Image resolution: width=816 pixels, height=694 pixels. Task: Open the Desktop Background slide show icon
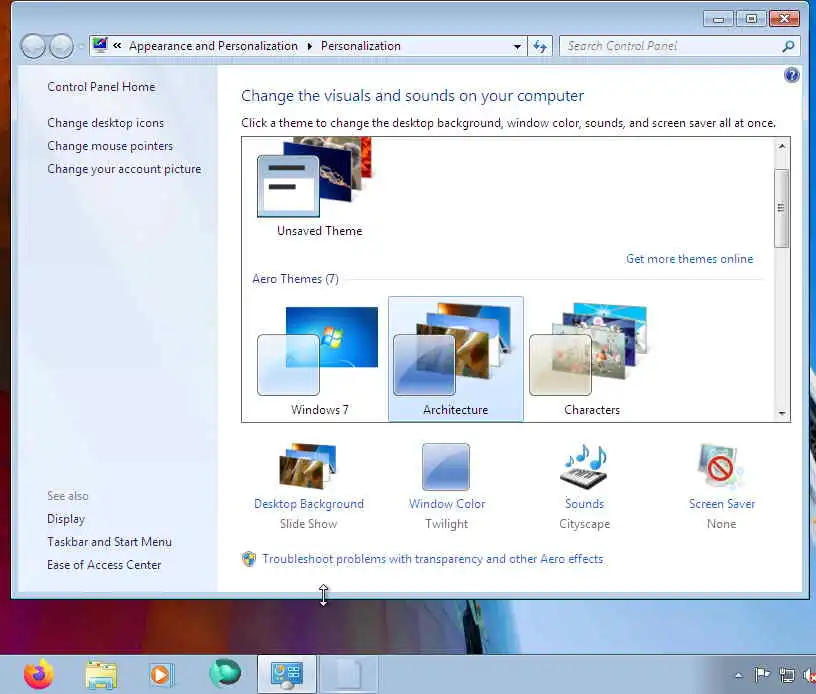pyautogui.click(x=308, y=466)
